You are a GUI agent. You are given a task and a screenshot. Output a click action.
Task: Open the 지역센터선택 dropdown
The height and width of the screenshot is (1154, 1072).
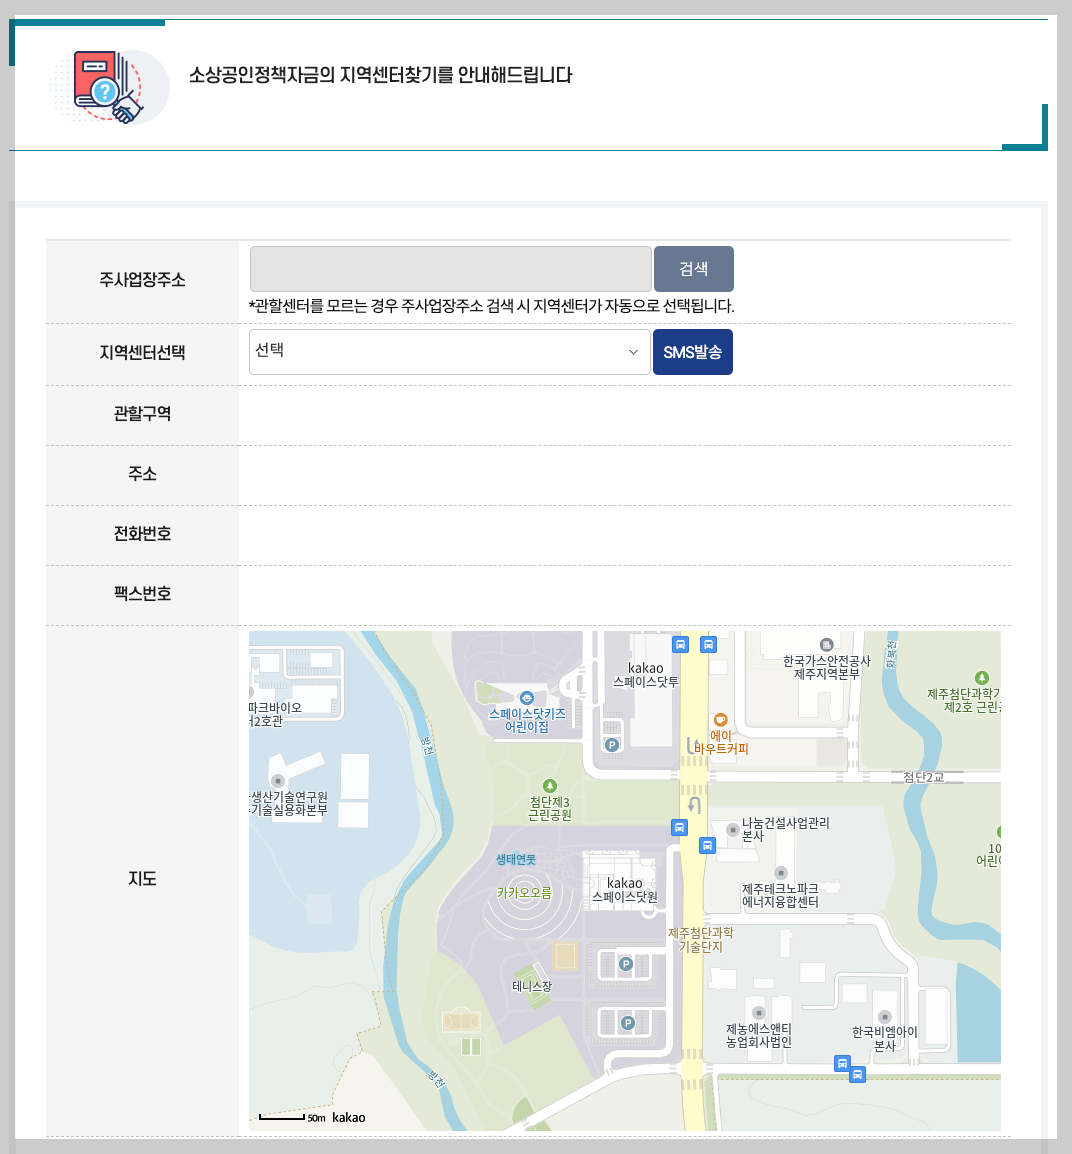pos(450,352)
